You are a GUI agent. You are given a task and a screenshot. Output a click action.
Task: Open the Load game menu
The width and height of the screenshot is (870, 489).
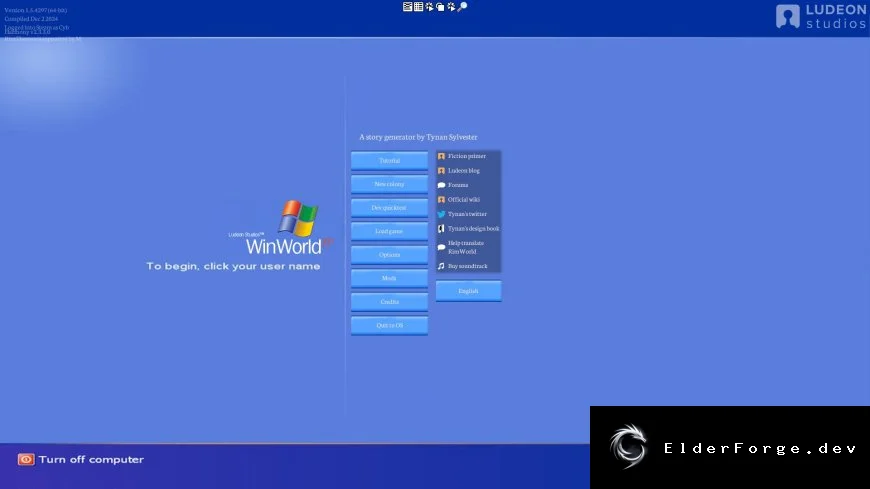coord(389,231)
